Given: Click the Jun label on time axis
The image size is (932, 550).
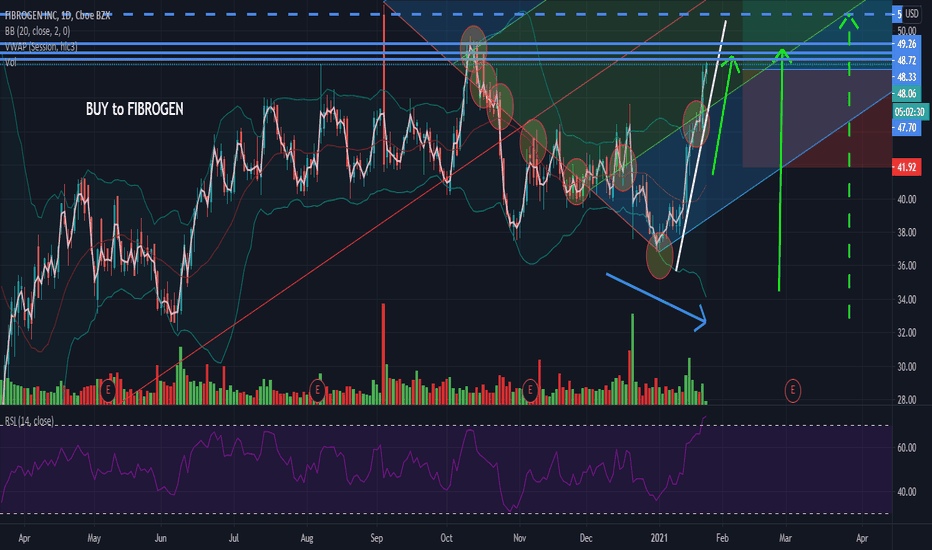Looking at the screenshot, I should pyautogui.click(x=160, y=538).
